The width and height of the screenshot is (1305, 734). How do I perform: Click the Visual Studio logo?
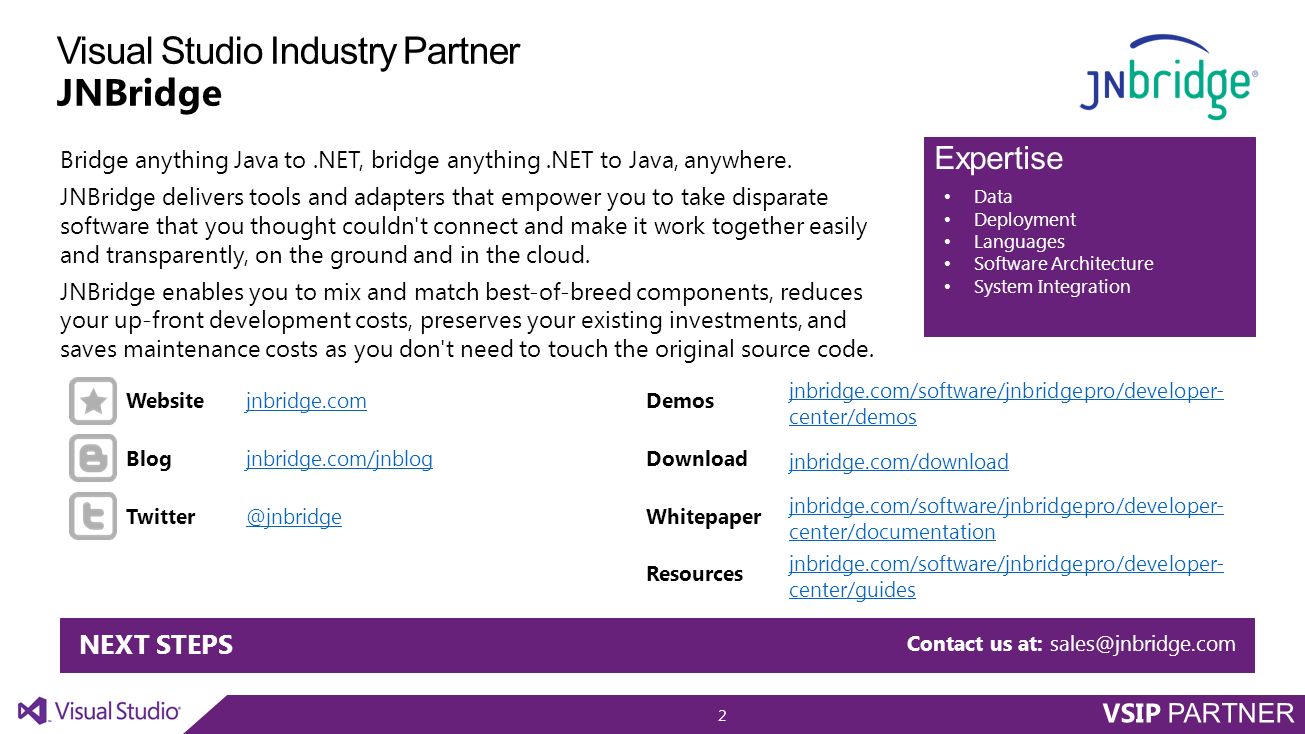point(99,711)
